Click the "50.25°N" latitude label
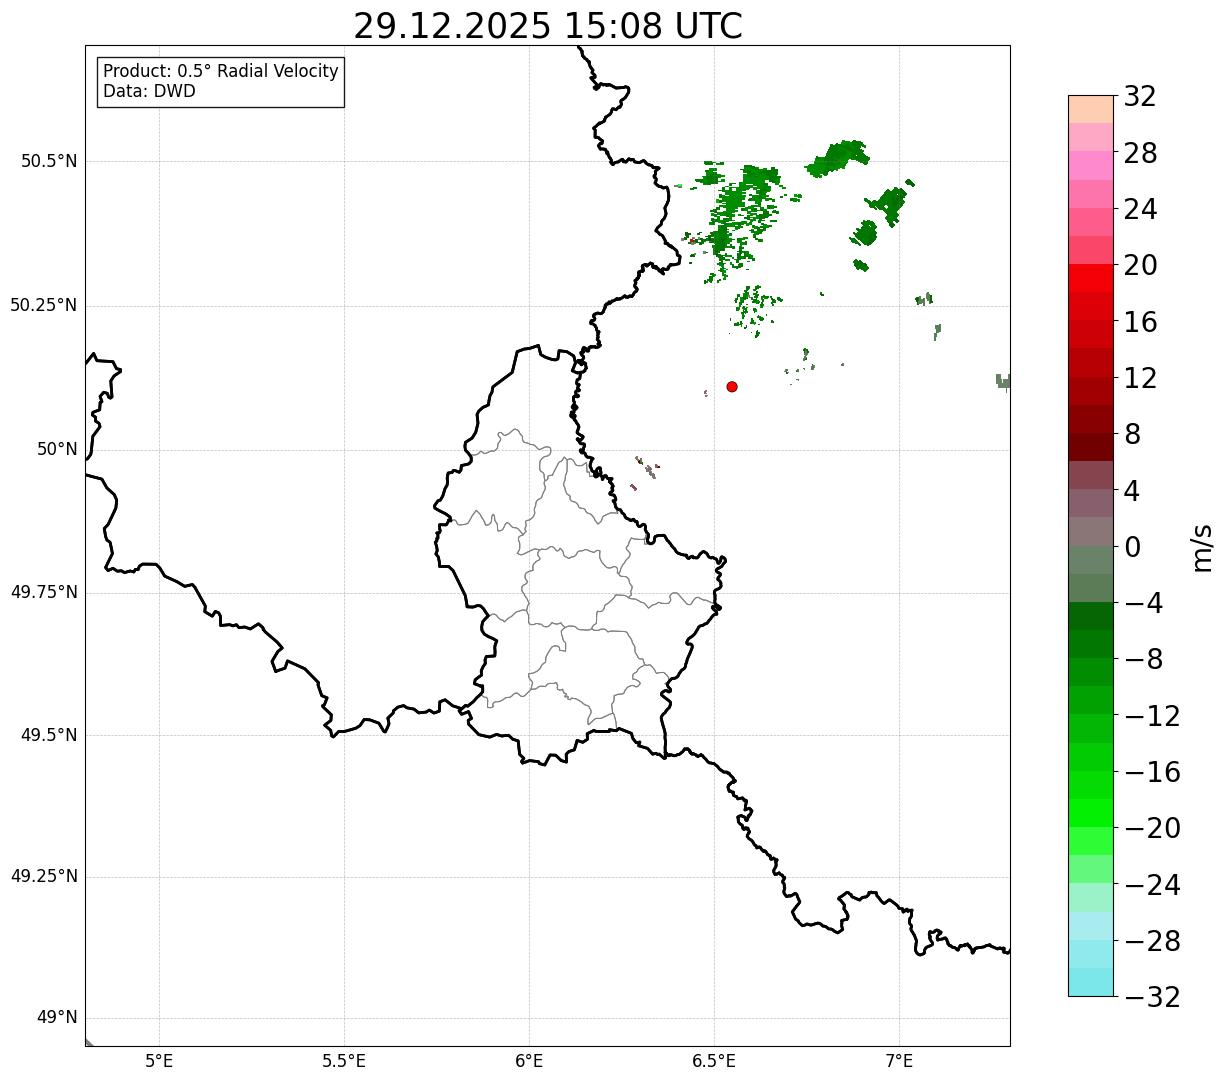Viewport: 1225px width, 1081px height. coord(44,305)
